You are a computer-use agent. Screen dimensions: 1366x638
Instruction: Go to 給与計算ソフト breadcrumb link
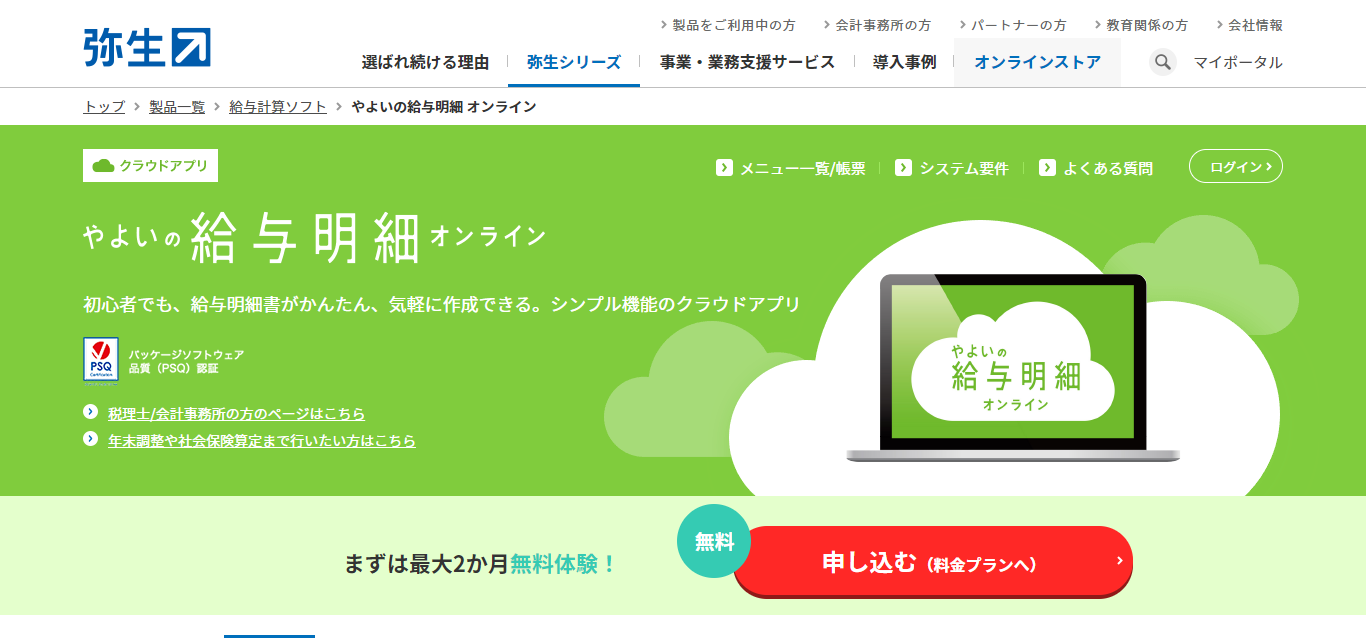(x=278, y=106)
